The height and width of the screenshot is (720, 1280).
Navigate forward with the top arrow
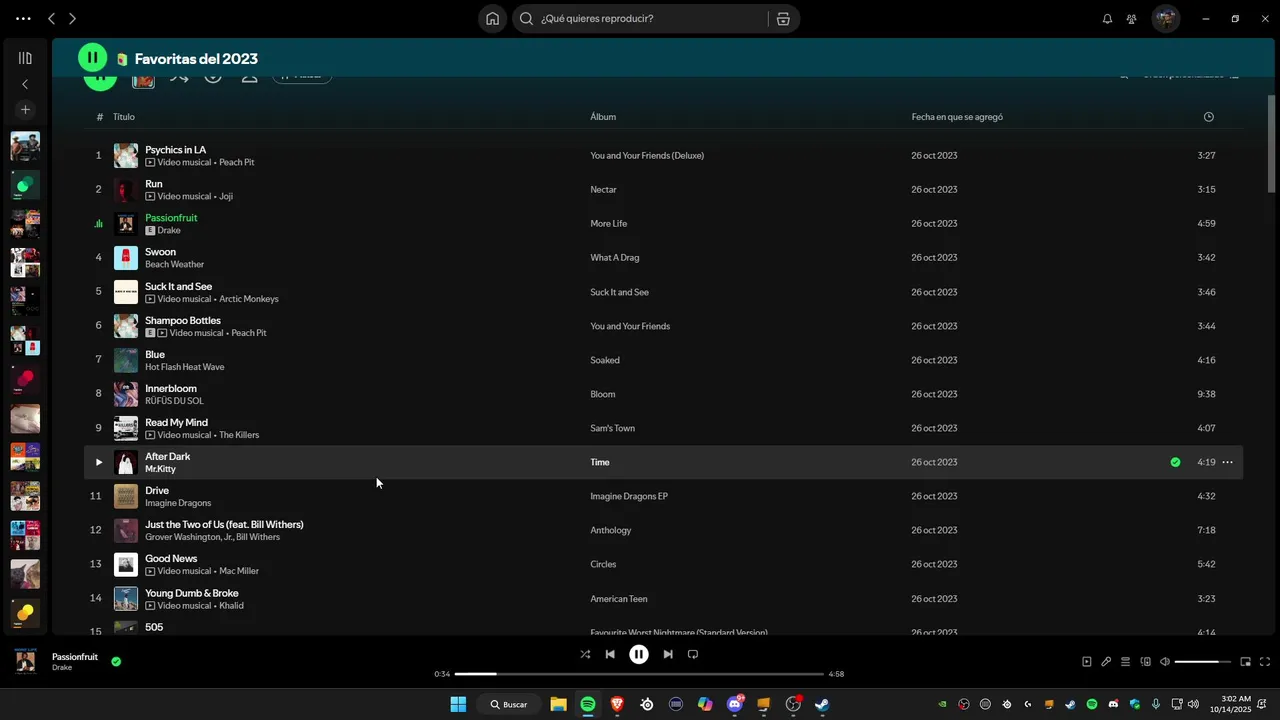[72, 18]
